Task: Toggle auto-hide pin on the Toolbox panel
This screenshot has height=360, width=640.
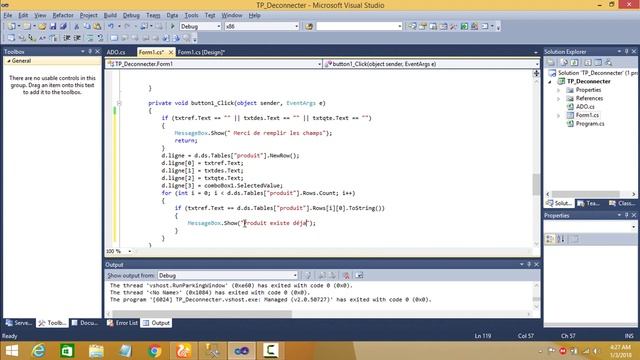Action: pyautogui.click(x=90, y=51)
